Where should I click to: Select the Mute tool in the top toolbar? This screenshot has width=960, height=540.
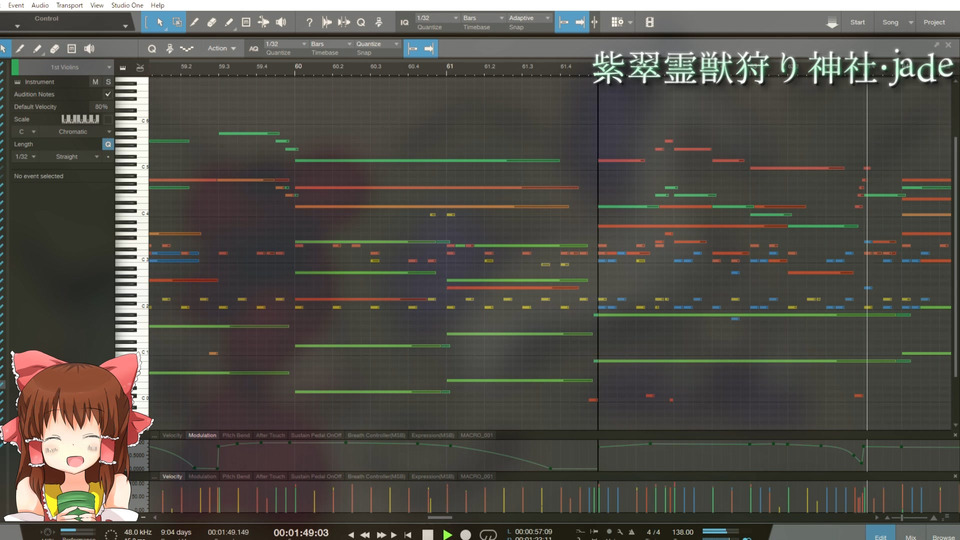click(246, 23)
